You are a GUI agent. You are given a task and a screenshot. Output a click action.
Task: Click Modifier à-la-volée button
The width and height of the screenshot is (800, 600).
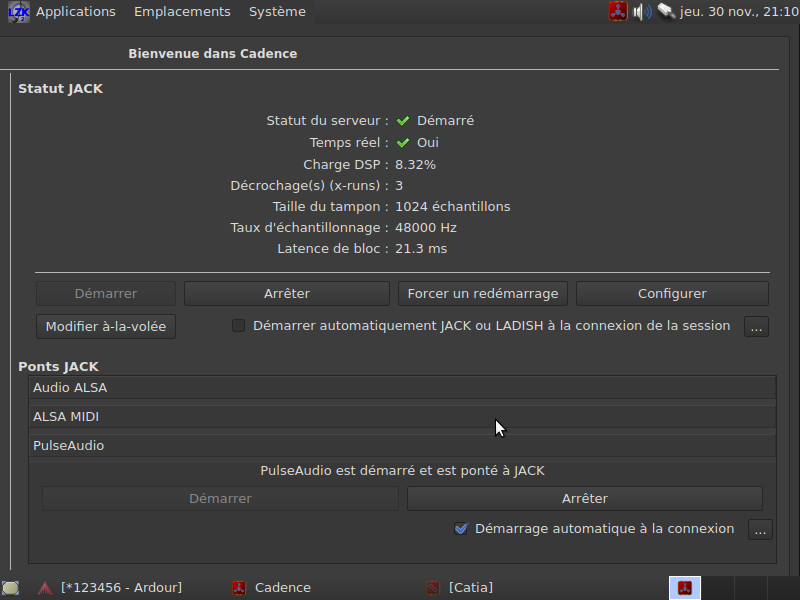(x=106, y=327)
